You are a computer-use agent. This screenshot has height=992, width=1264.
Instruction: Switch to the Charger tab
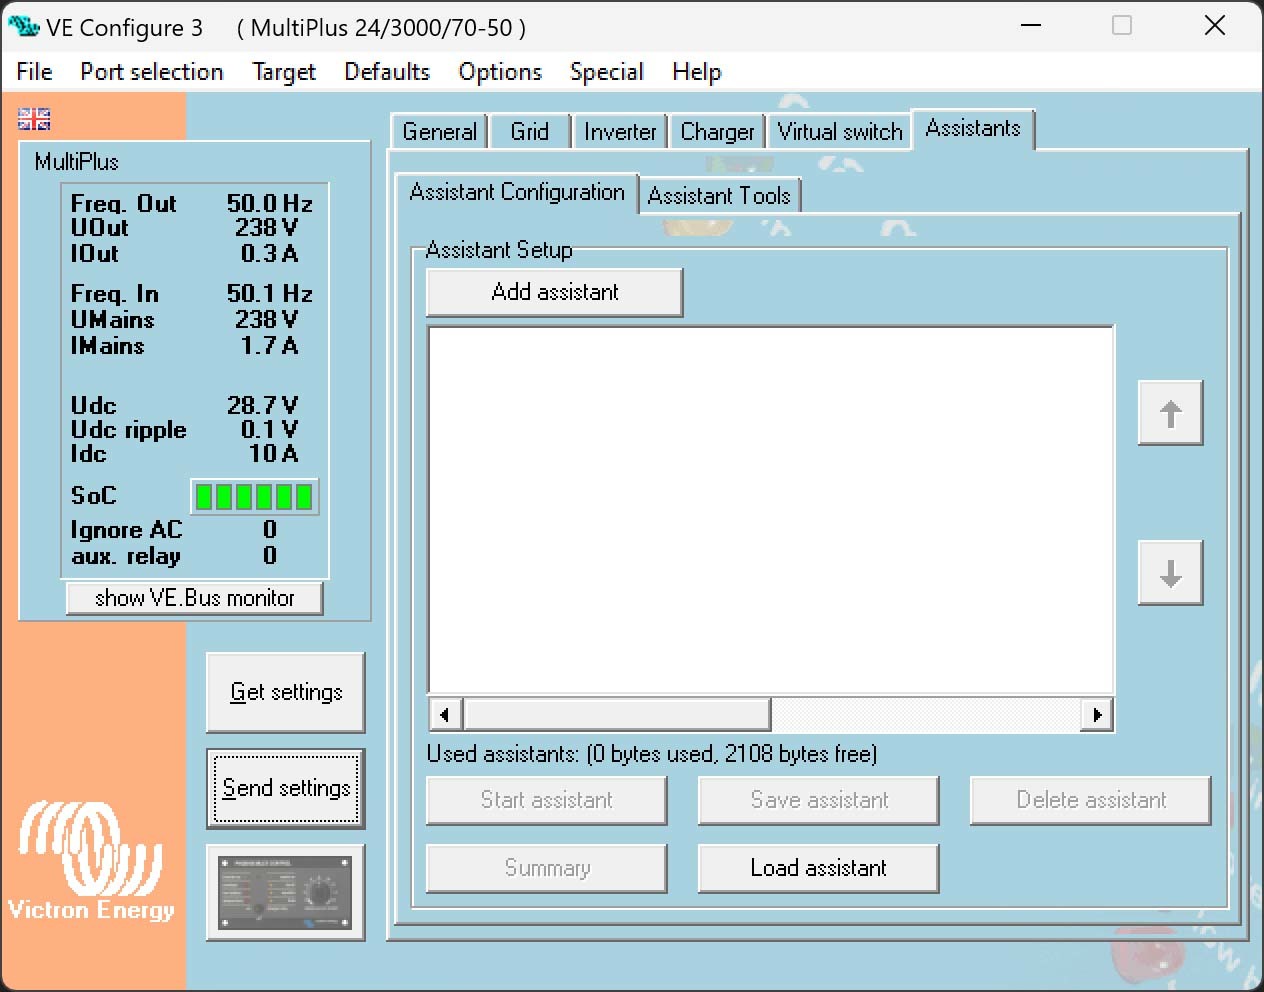pos(717,132)
